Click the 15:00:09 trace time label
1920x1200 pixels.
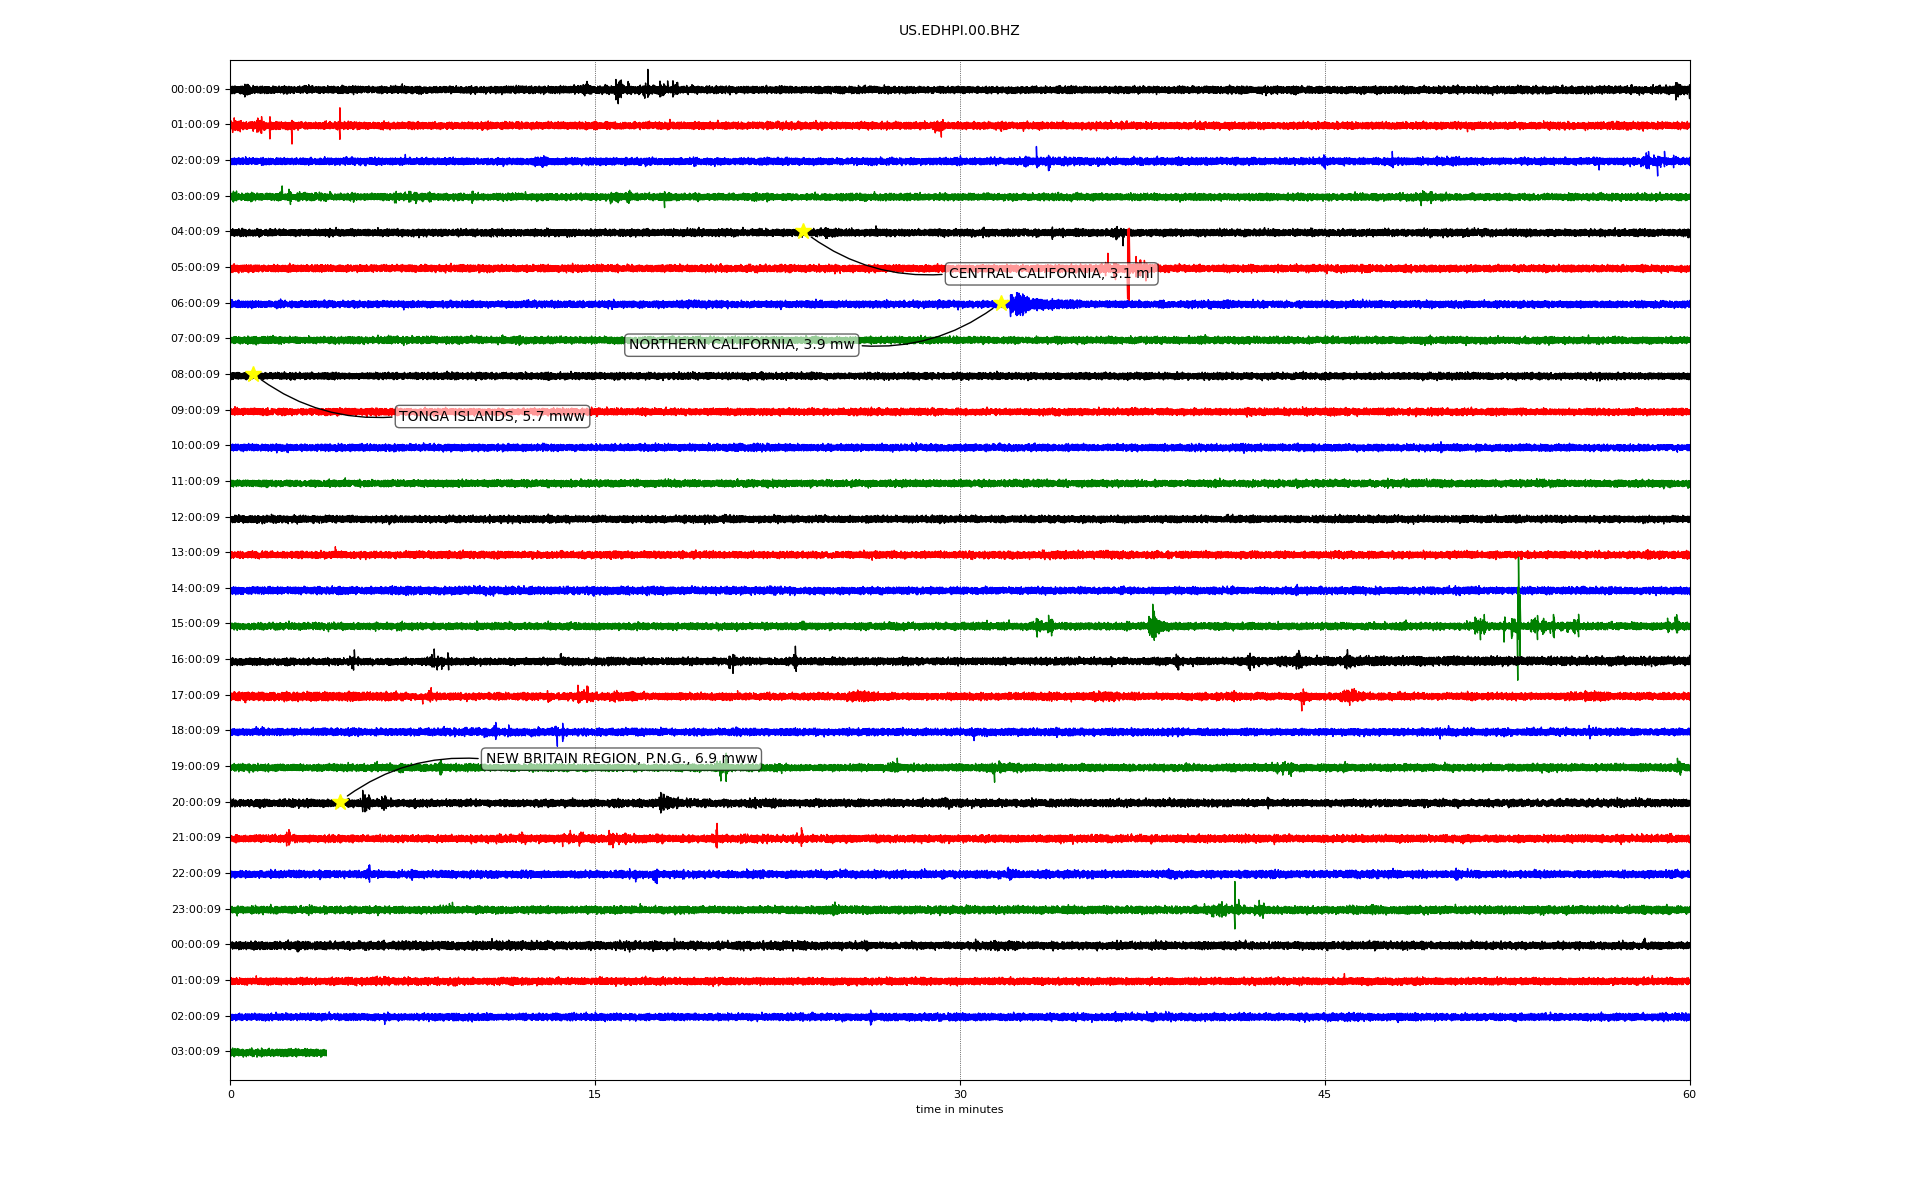click(x=195, y=624)
